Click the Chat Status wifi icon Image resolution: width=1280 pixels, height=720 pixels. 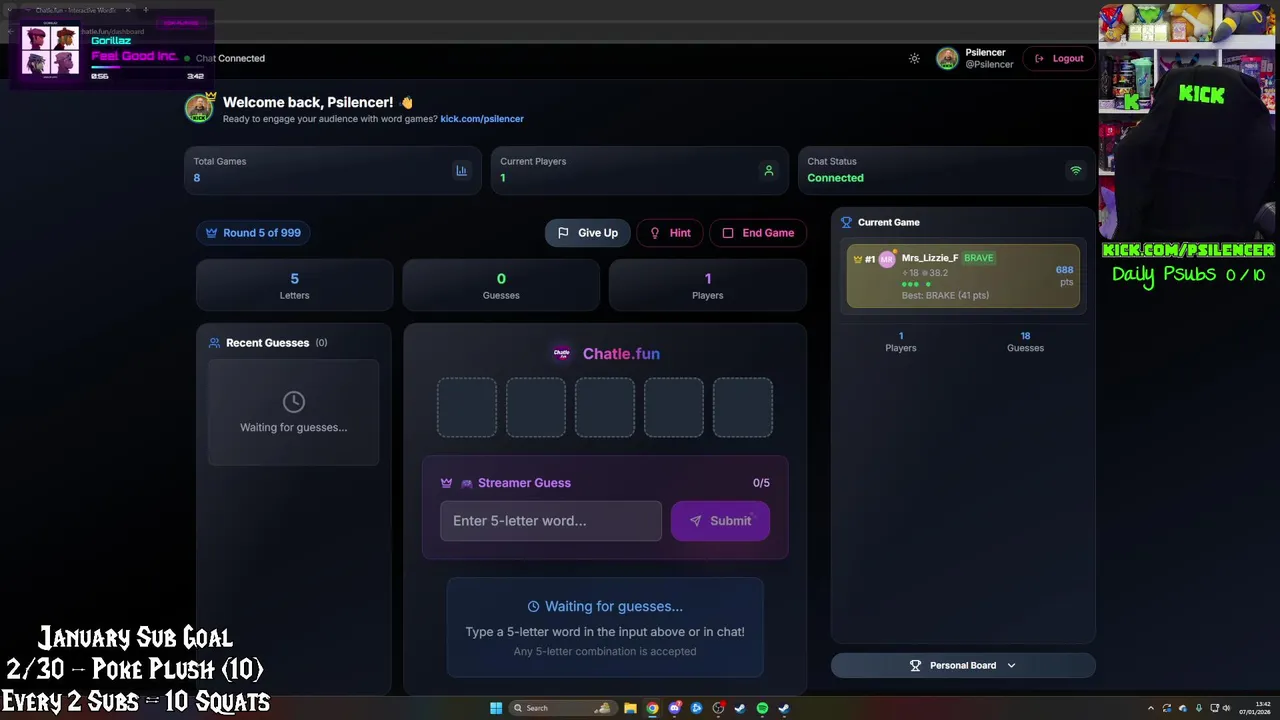(x=1076, y=170)
